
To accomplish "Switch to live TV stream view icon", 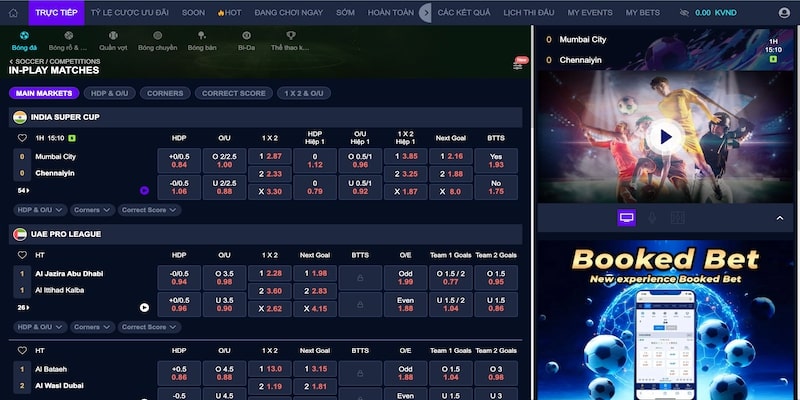I will (626, 217).
